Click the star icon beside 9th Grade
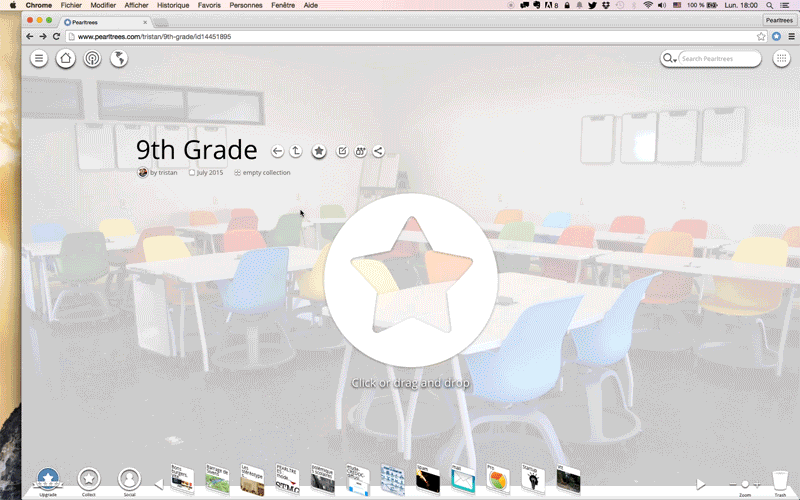This screenshot has width=800, height=500. click(319, 151)
